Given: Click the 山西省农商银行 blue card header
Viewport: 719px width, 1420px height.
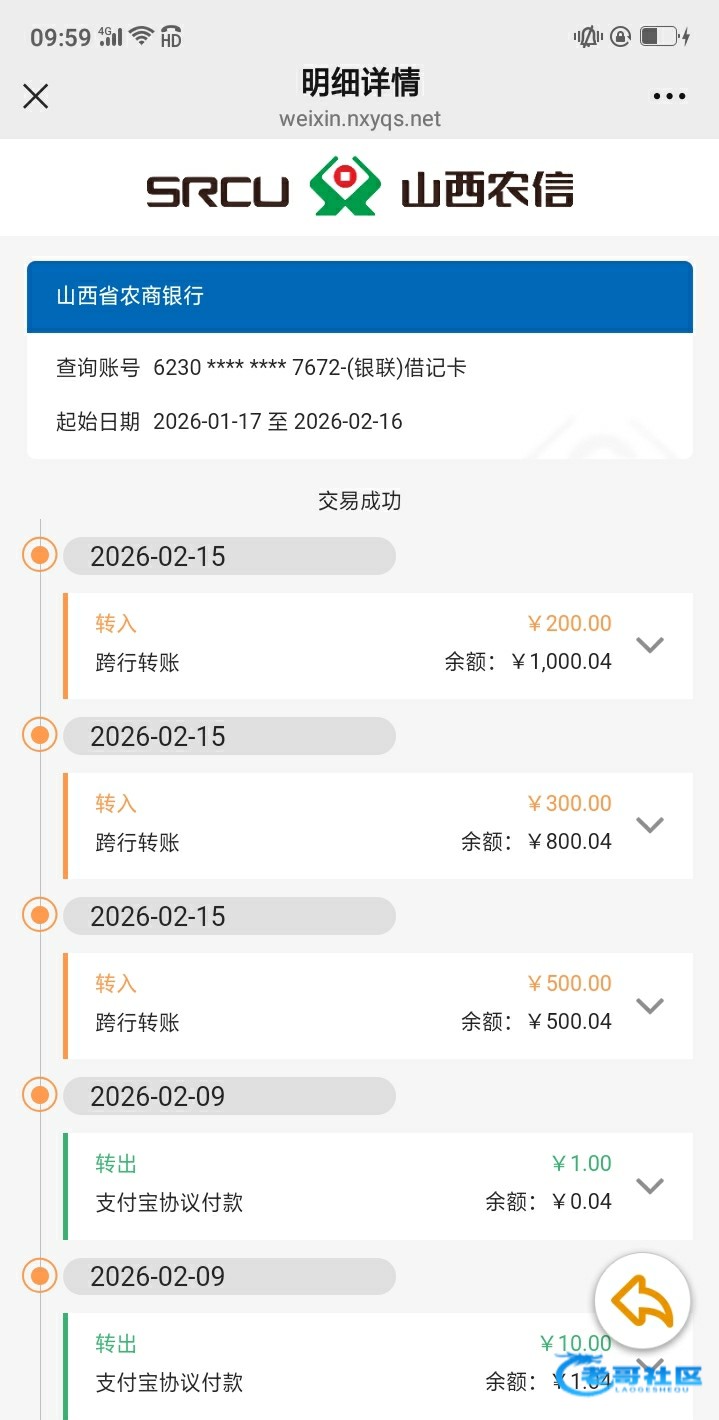Looking at the screenshot, I should (x=359, y=296).
